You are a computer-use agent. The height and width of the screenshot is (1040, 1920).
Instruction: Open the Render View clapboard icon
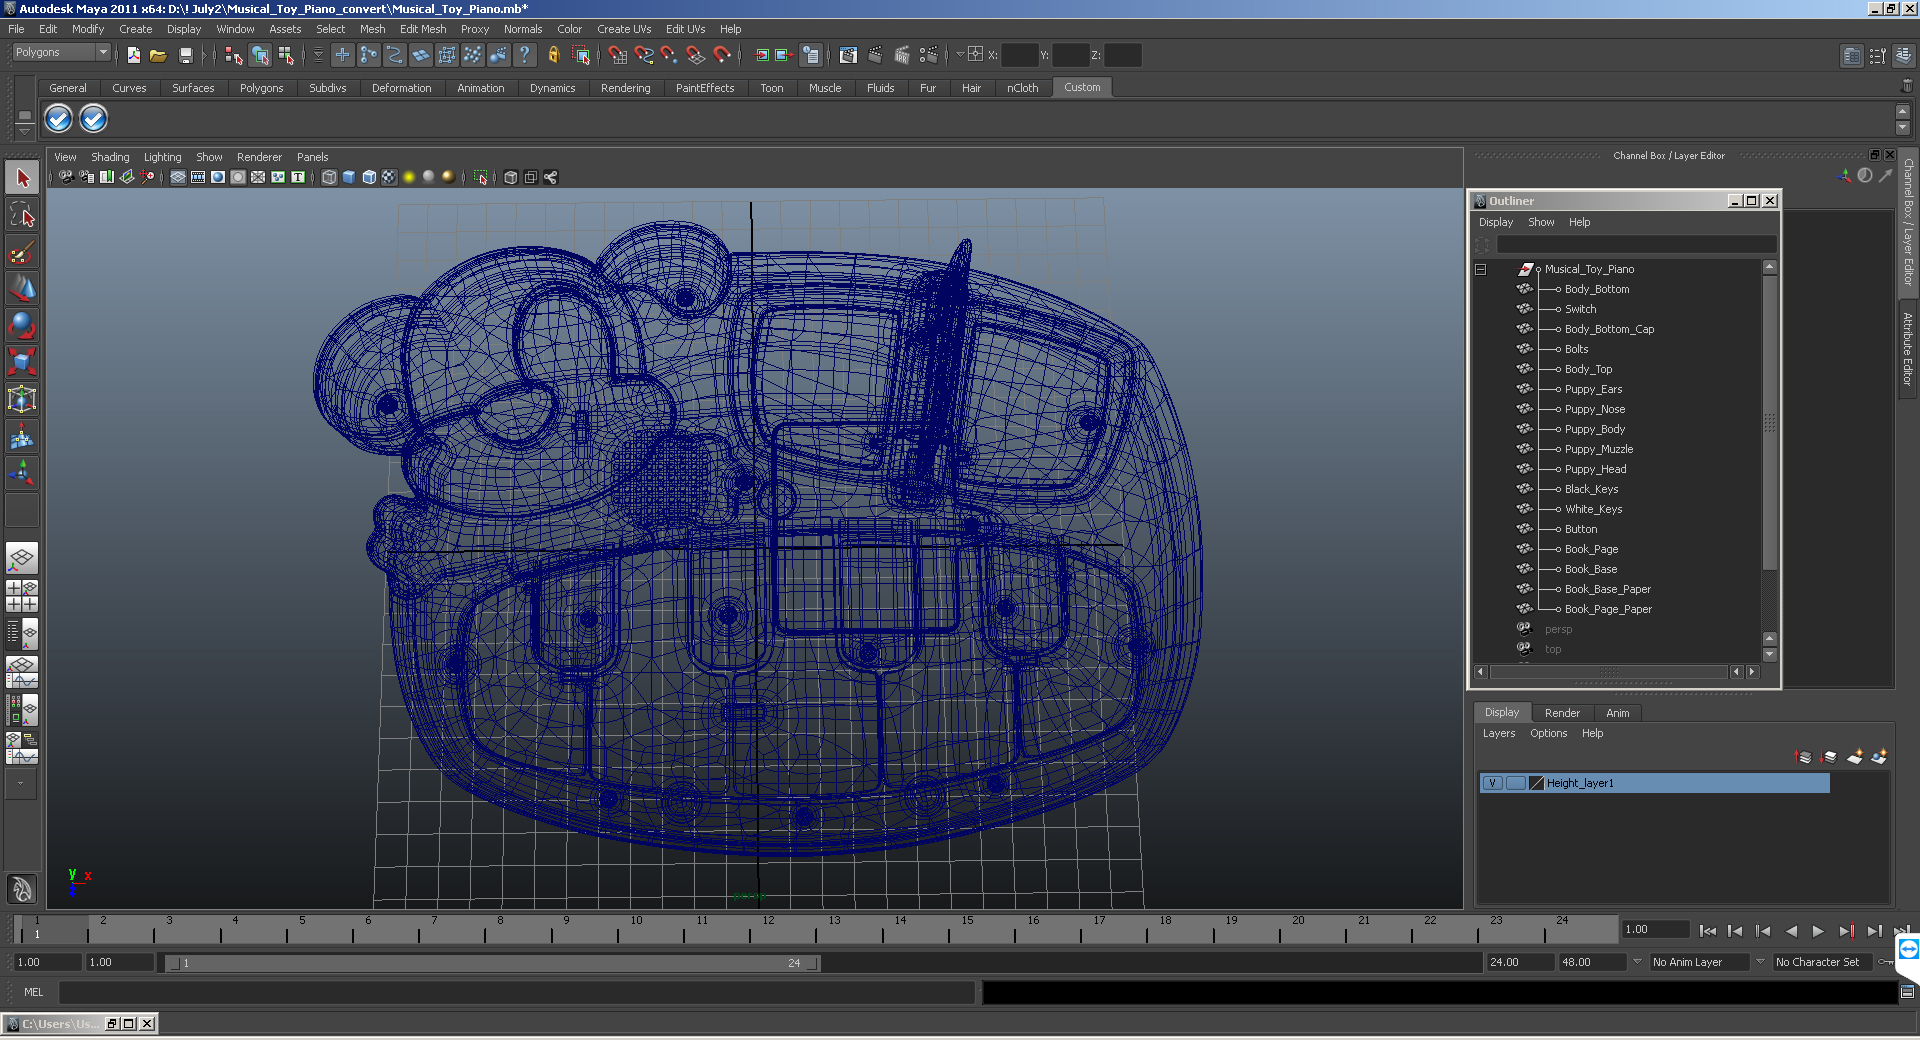coord(848,55)
